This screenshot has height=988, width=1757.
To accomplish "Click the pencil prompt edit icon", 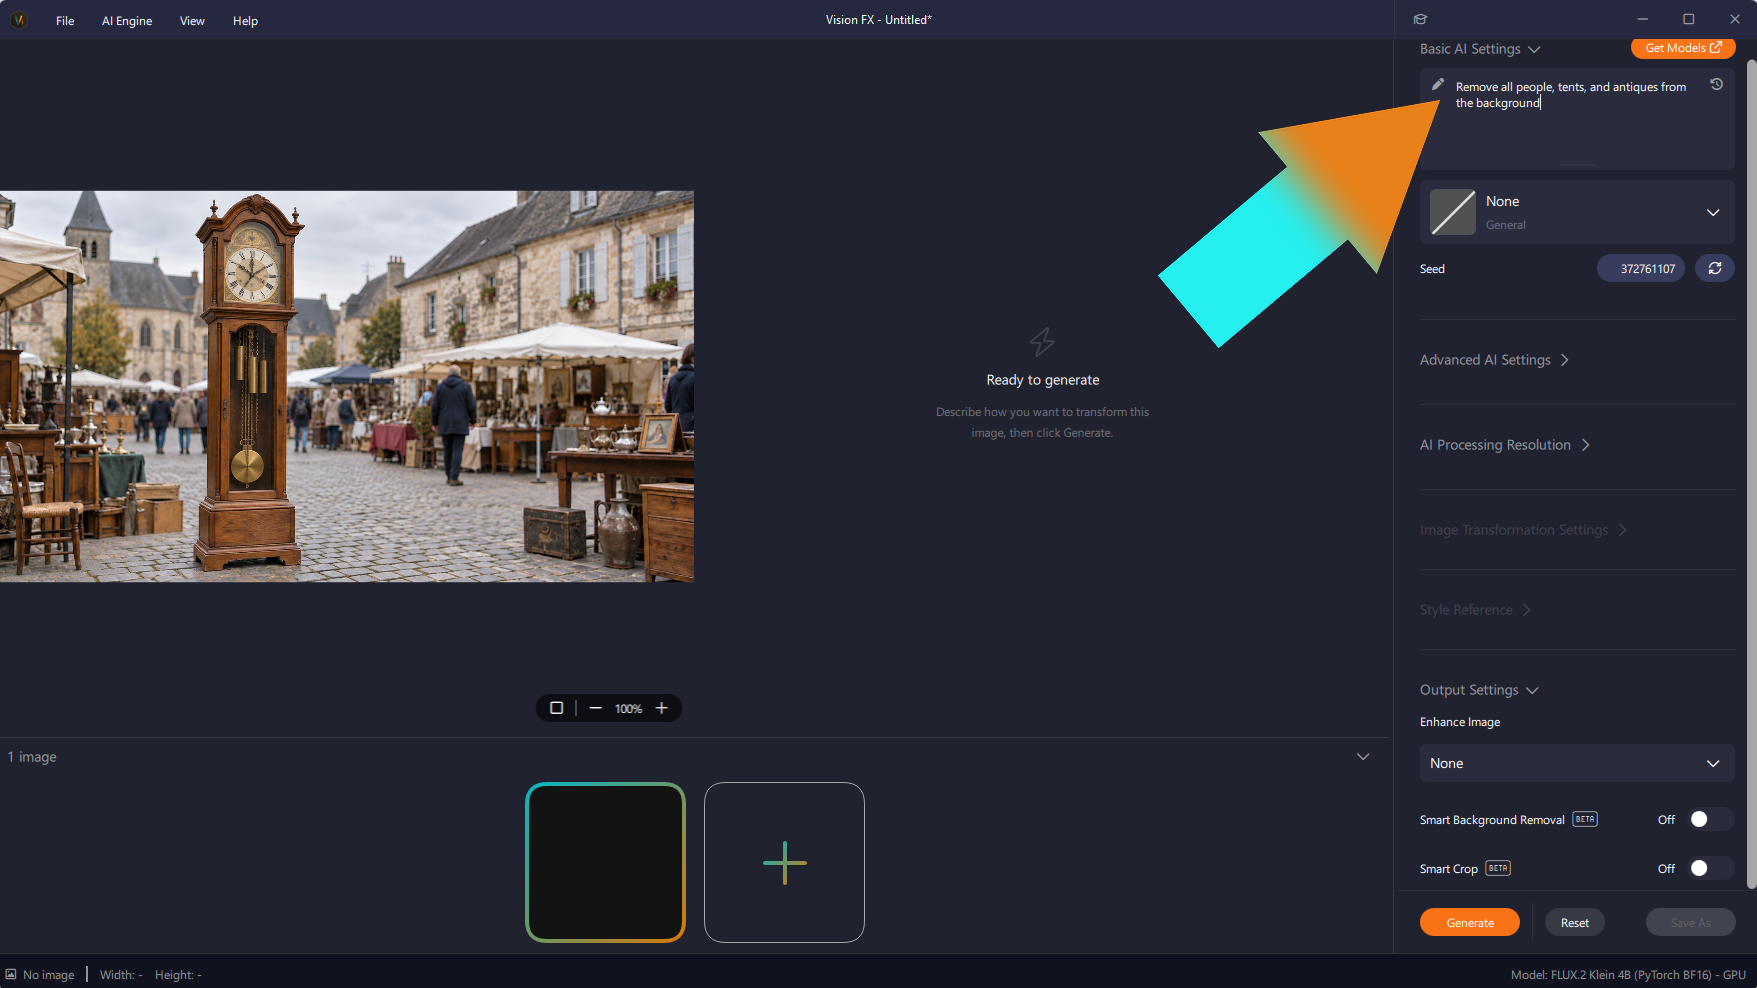I will click(1438, 85).
